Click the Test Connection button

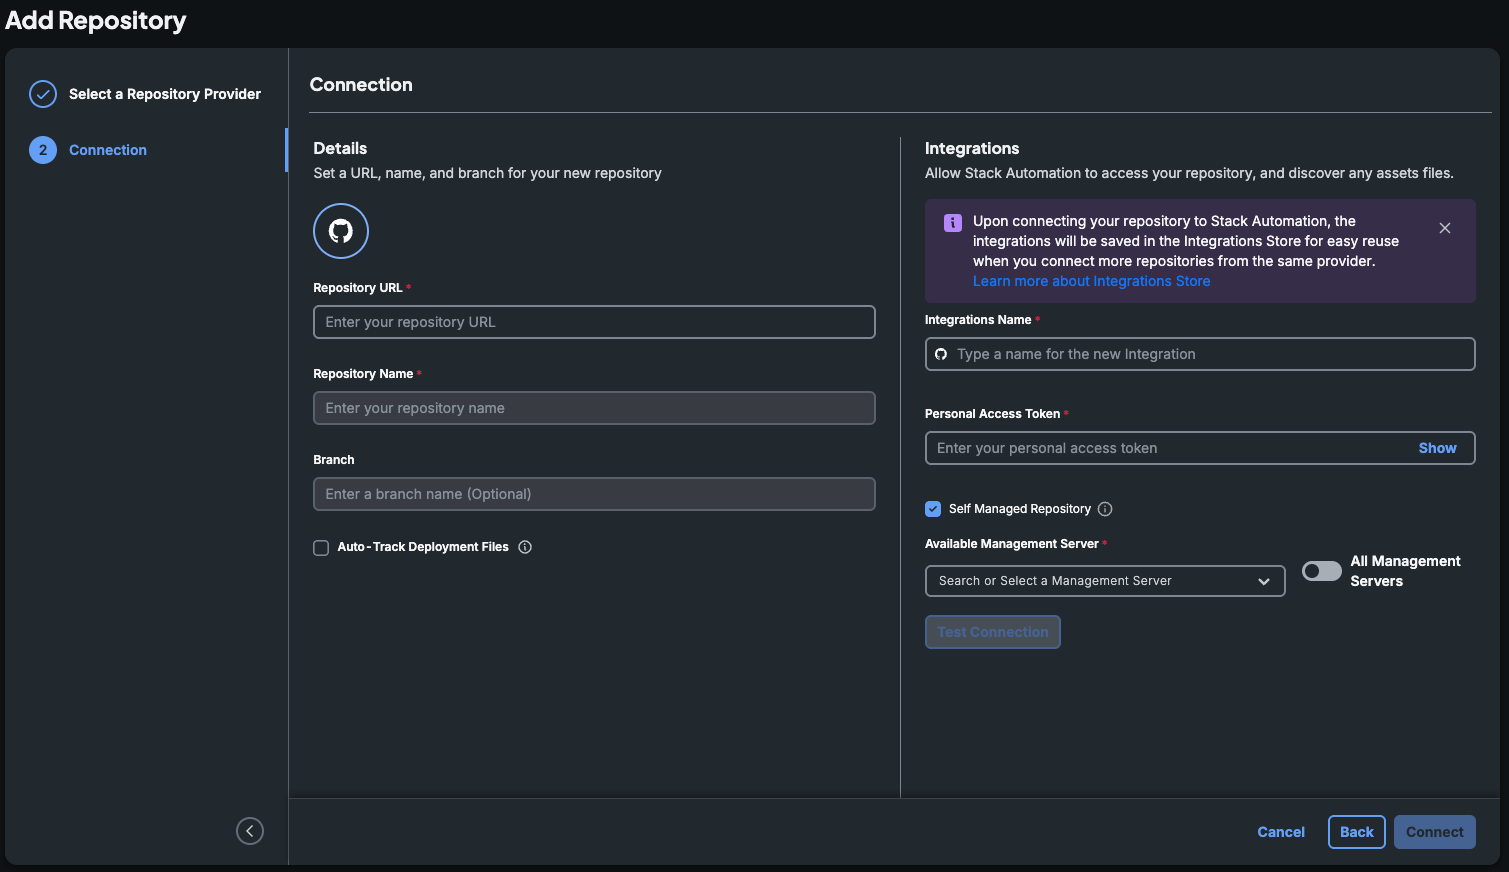993,632
